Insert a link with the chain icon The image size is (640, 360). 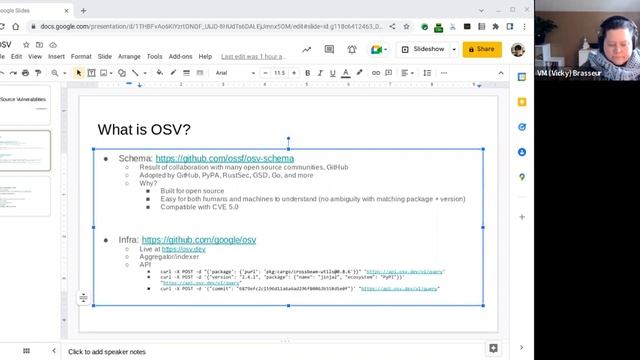(x=376, y=73)
